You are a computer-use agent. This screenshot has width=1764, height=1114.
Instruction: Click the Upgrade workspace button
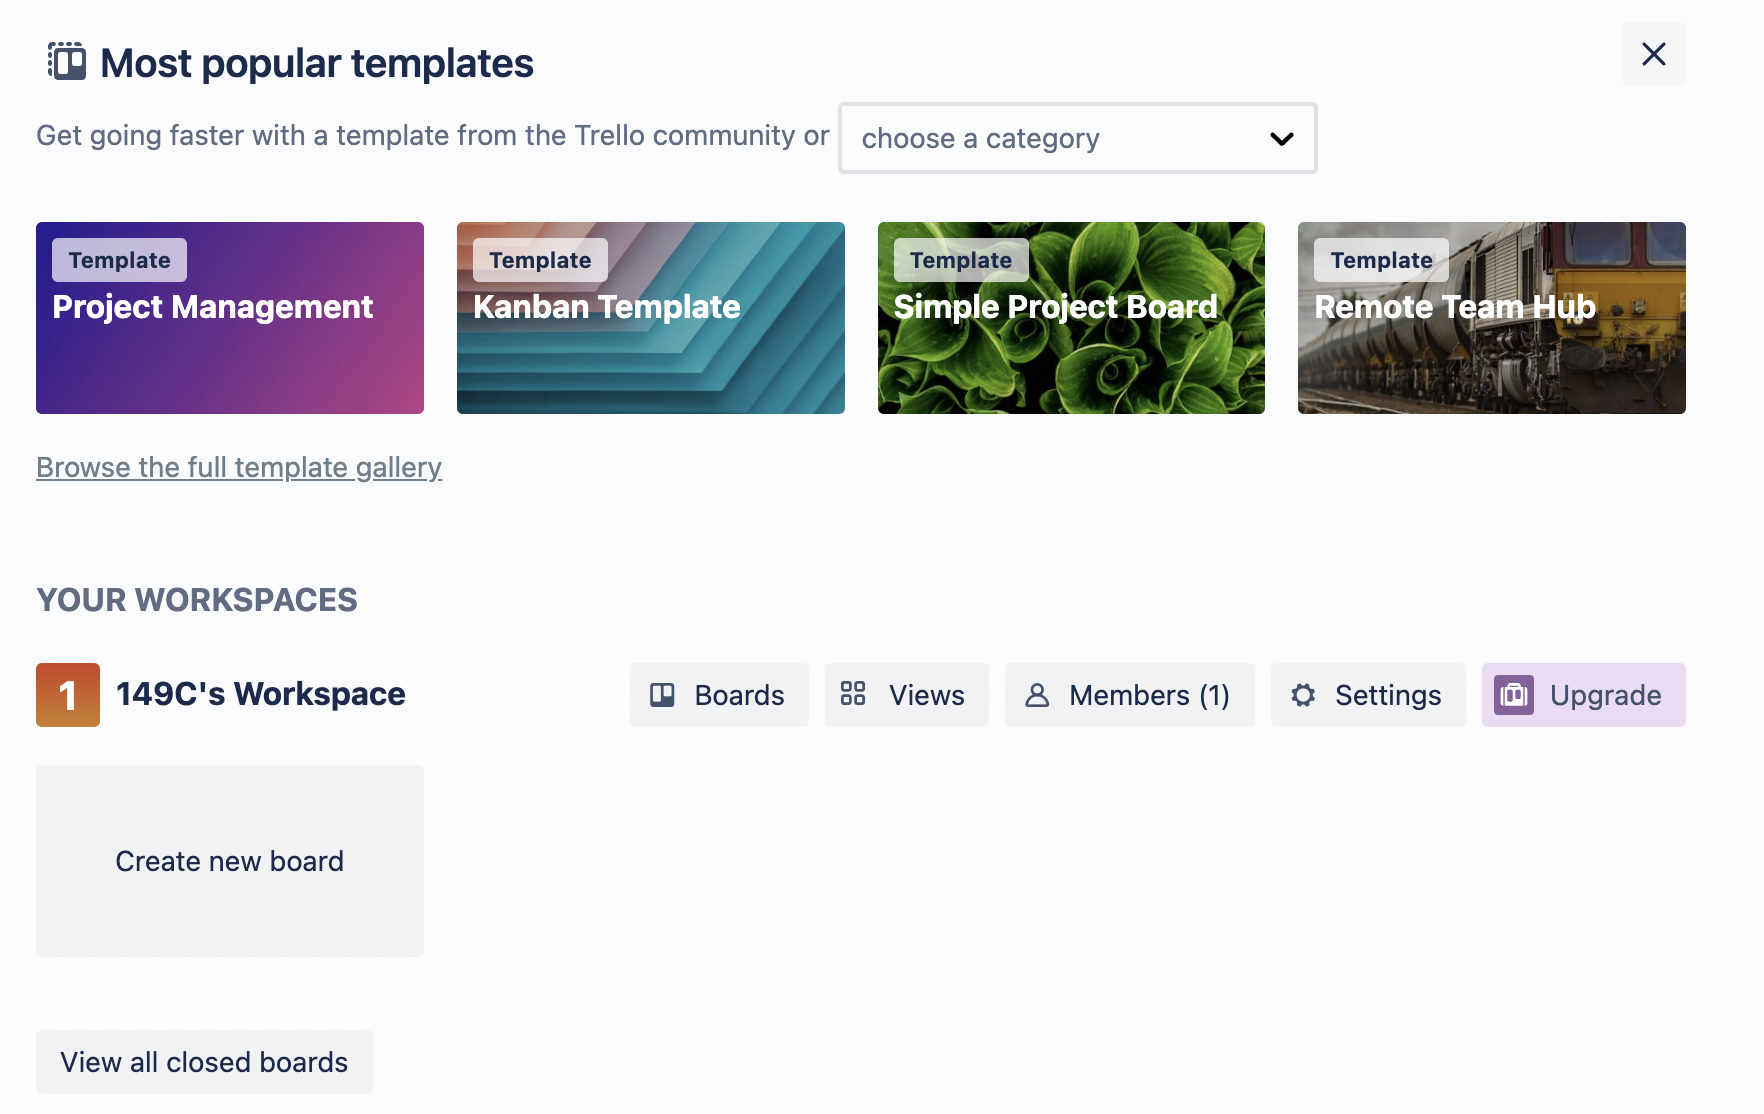(x=1583, y=695)
